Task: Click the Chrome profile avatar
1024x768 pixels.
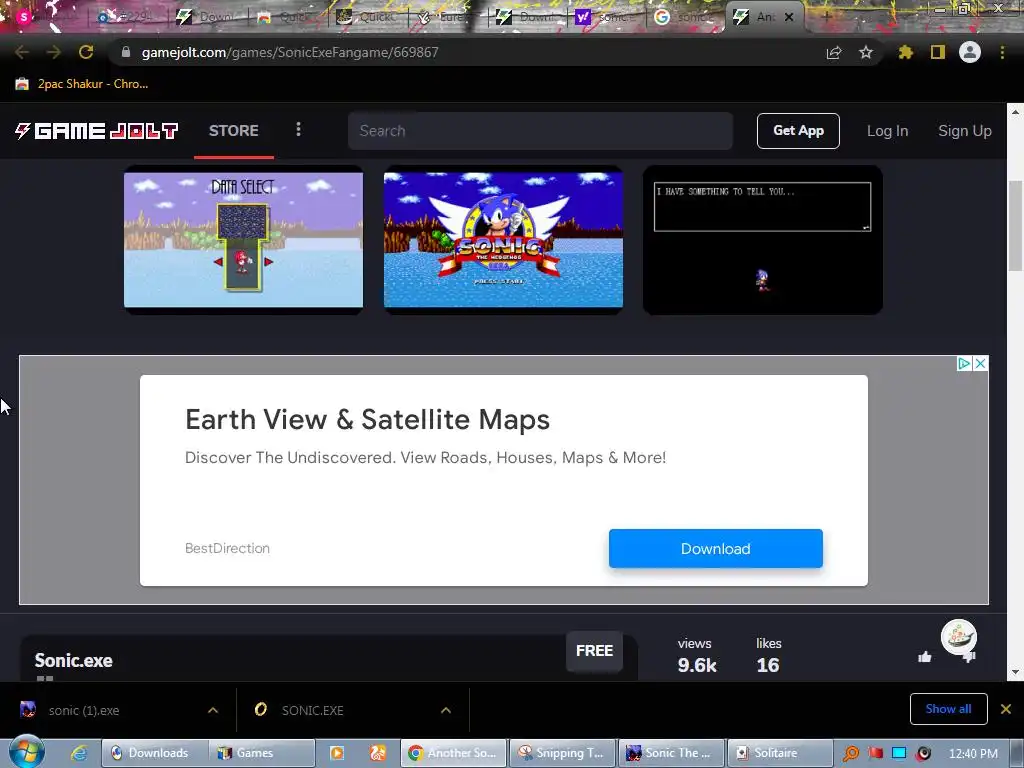Action: point(970,52)
